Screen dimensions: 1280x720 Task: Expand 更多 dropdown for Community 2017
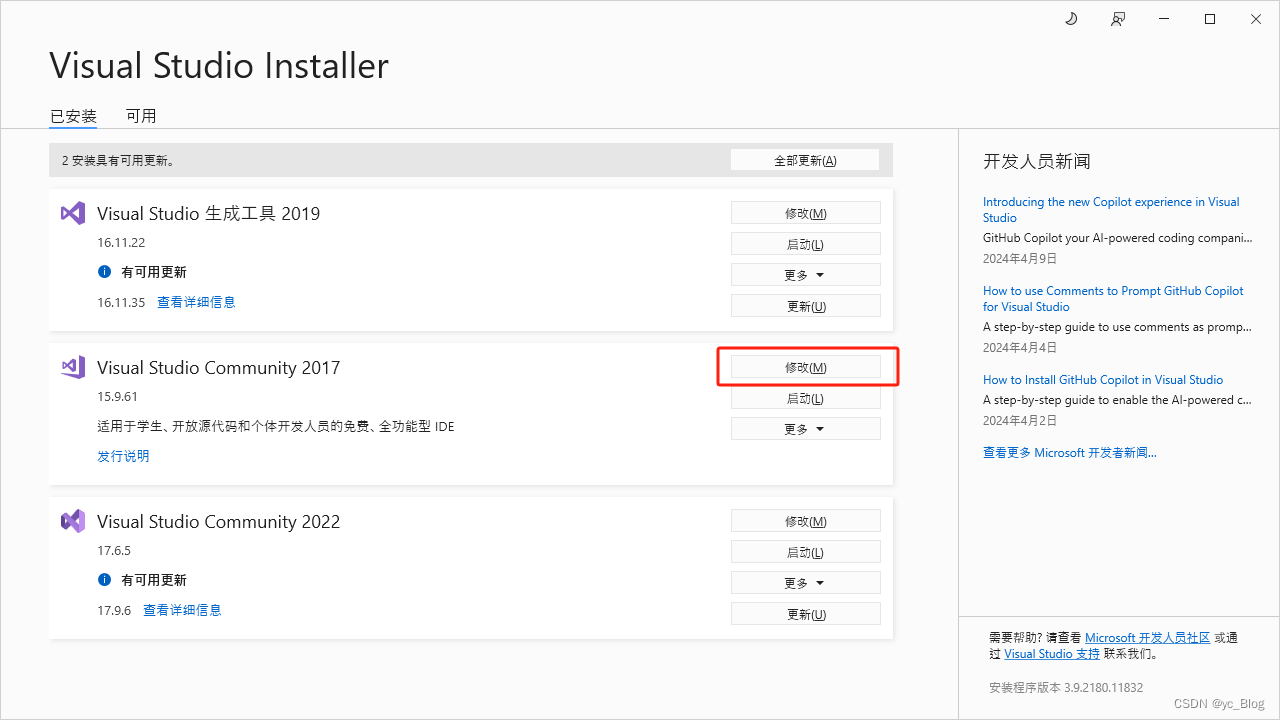[806, 429]
